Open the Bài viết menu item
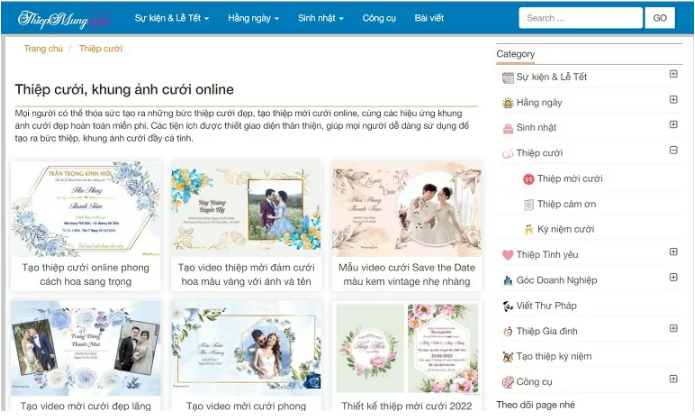 tap(429, 18)
